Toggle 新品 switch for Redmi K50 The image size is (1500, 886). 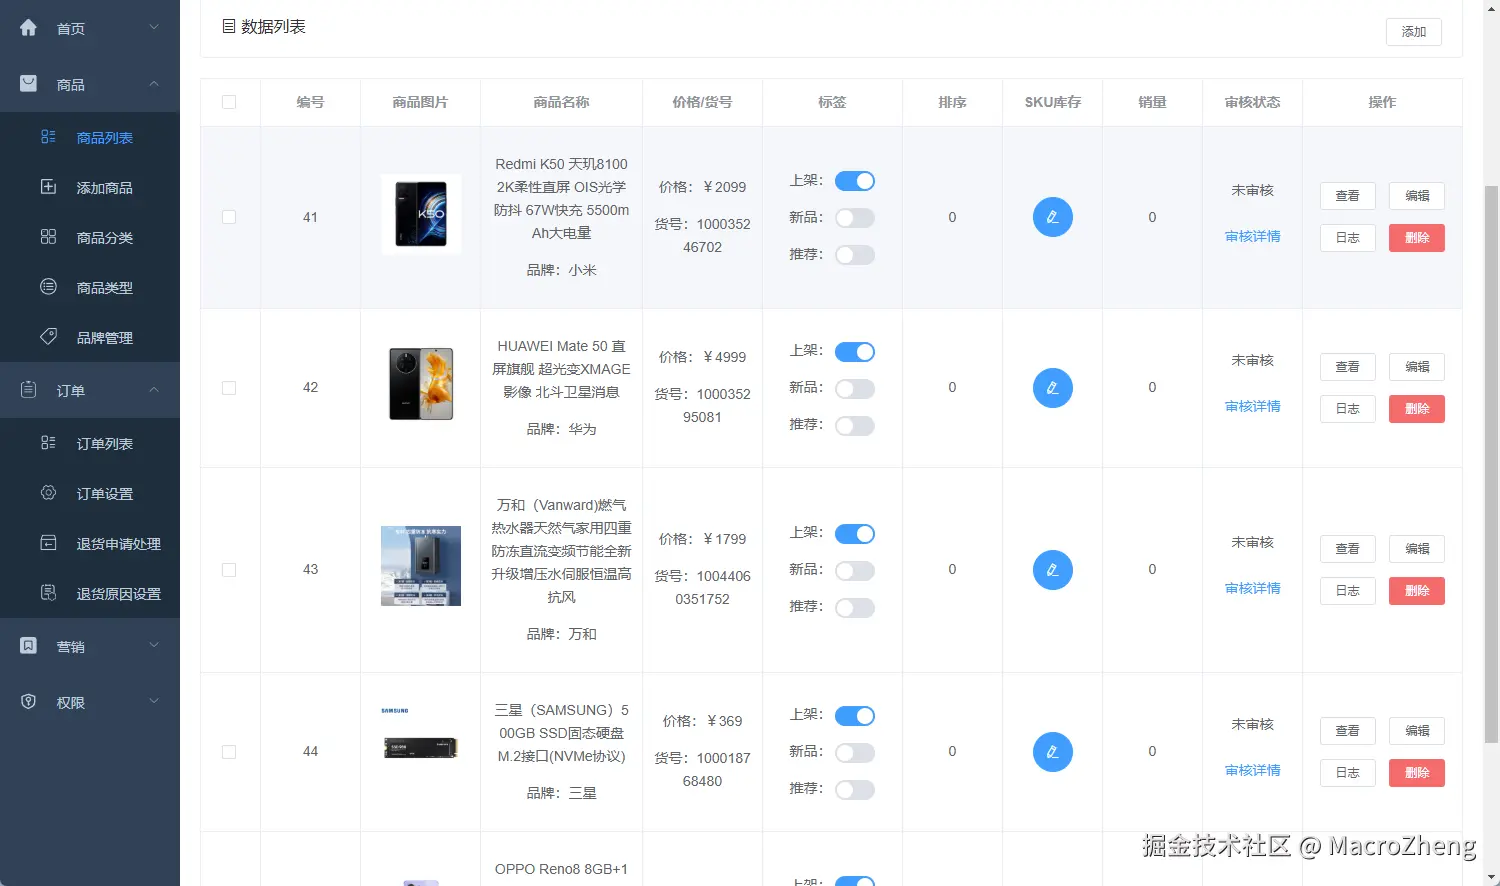click(855, 218)
